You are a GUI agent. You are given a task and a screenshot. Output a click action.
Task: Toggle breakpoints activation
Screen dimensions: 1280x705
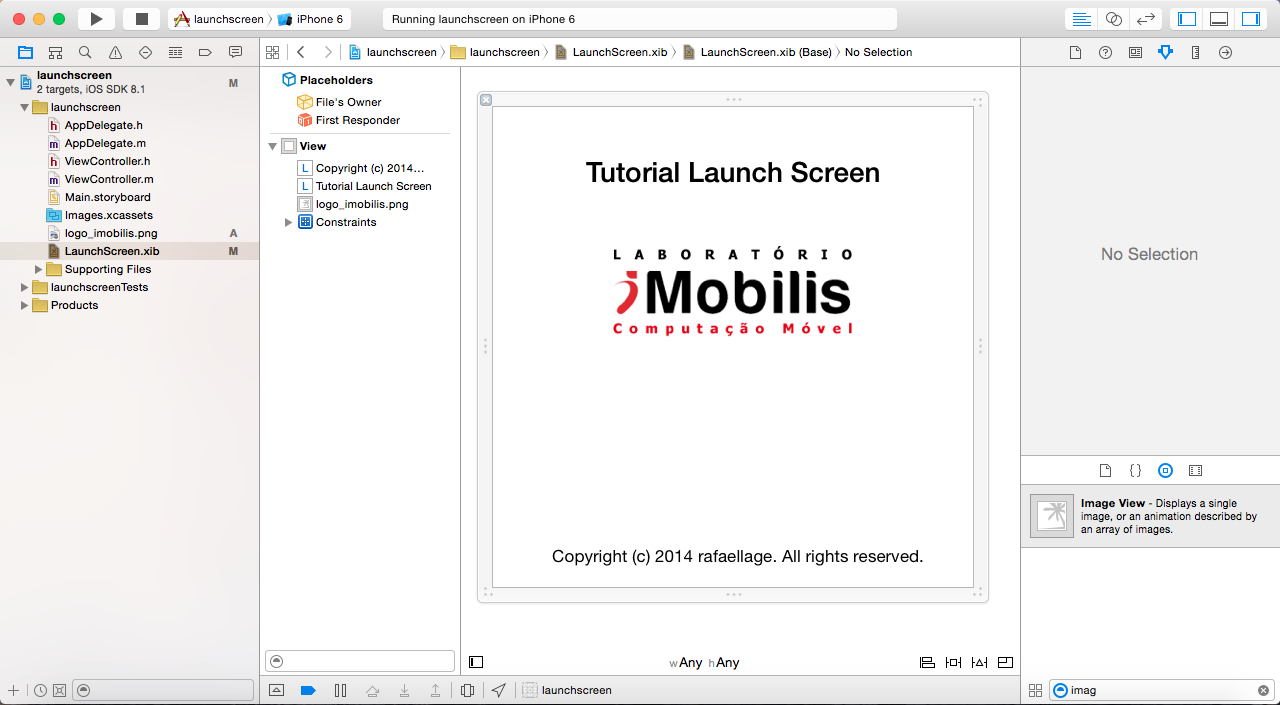tap(308, 690)
